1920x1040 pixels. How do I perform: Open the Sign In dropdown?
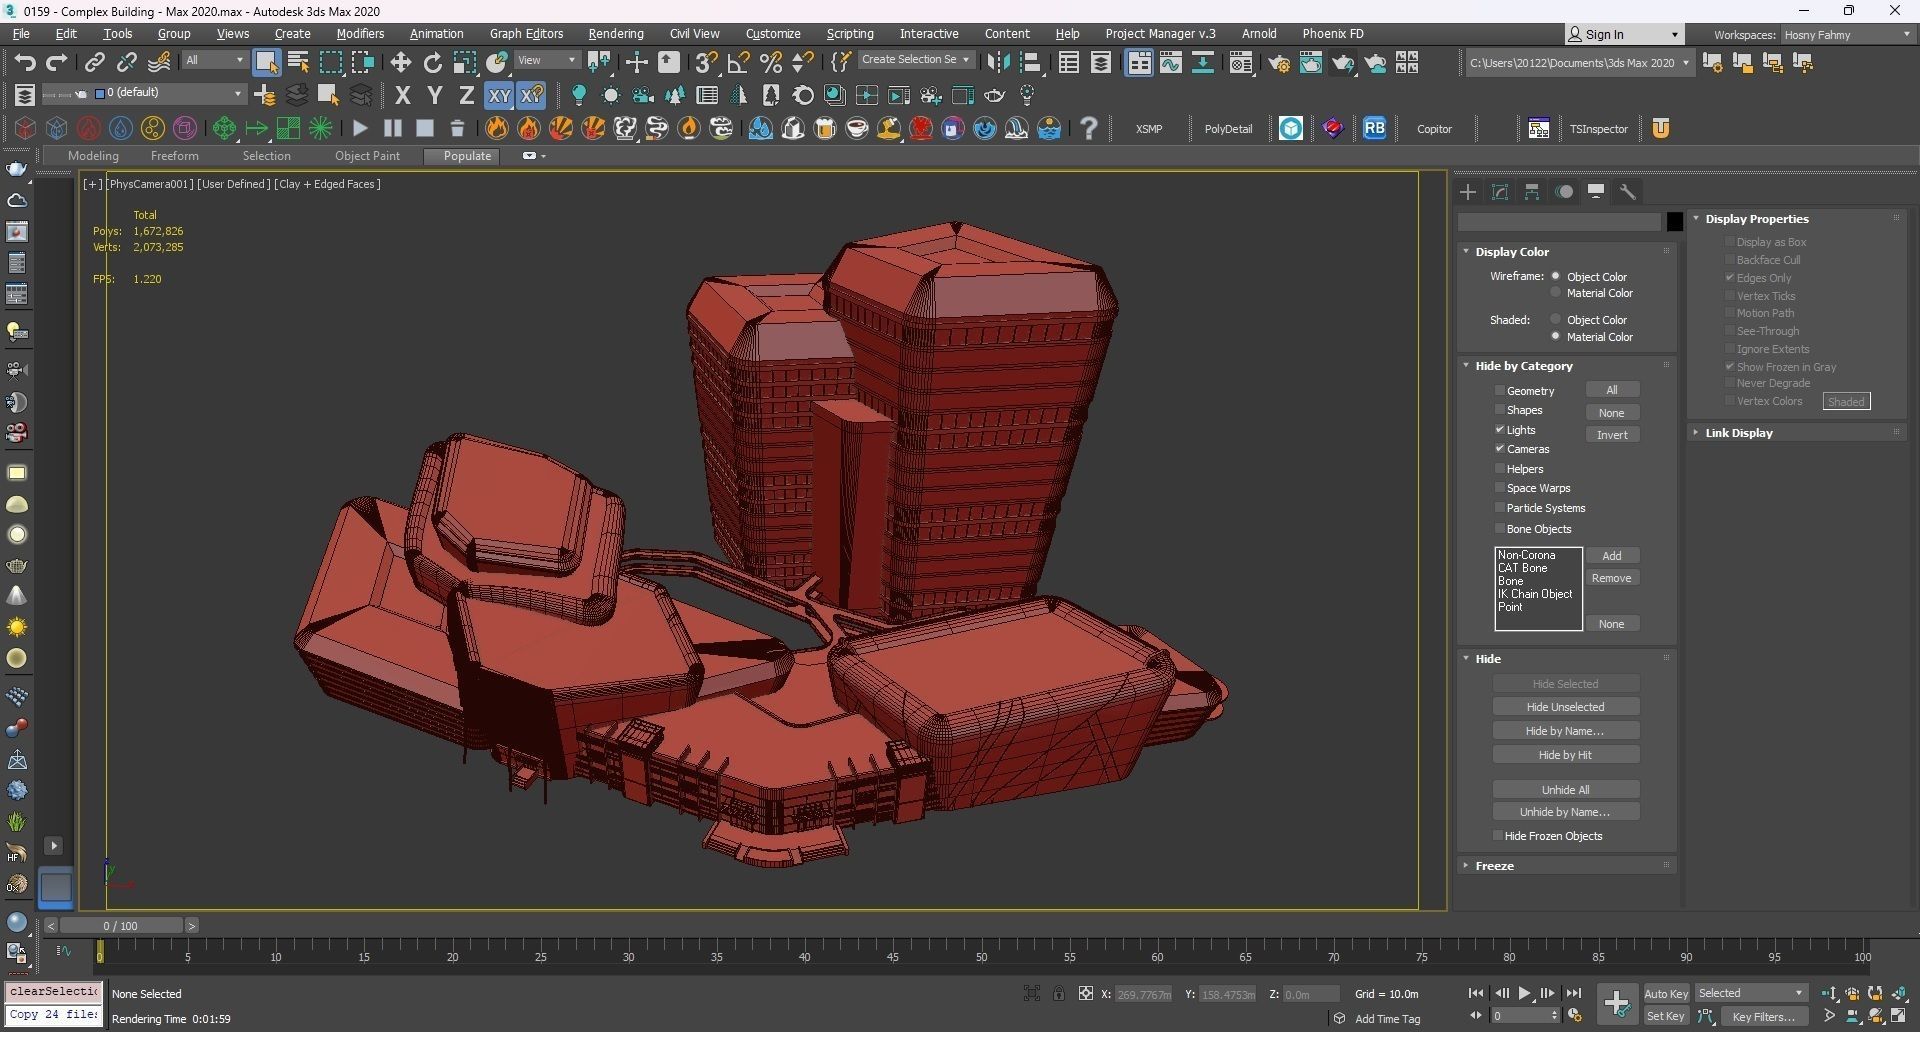(x=1623, y=34)
